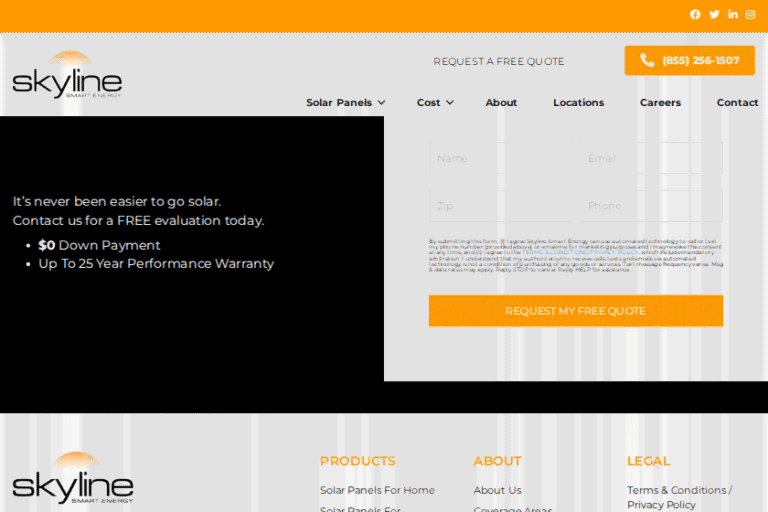
Task: Focus the Name input field
Action: (502, 158)
